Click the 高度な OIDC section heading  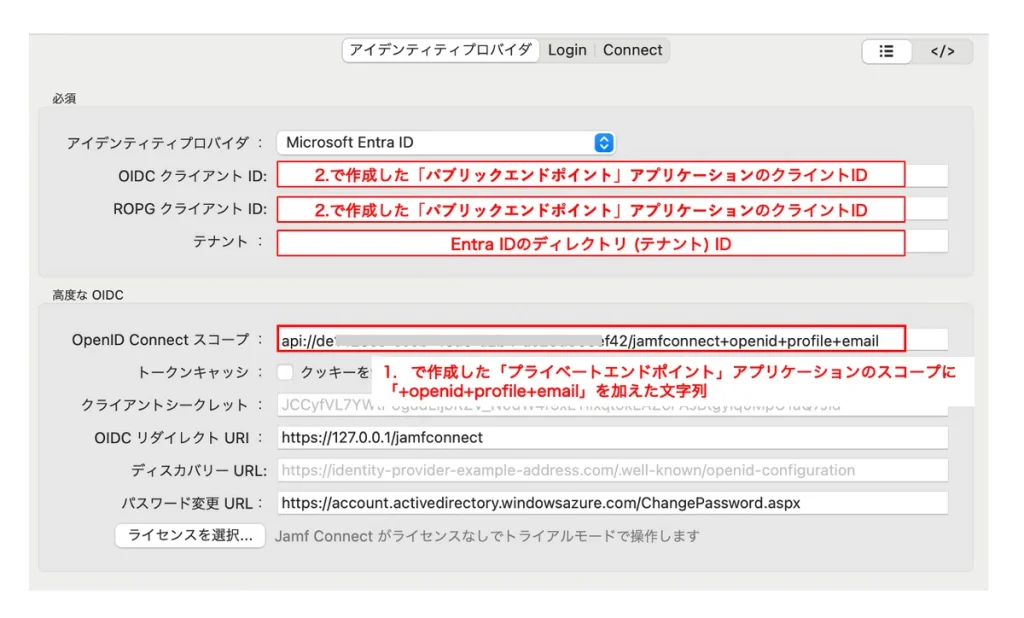coord(88,295)
